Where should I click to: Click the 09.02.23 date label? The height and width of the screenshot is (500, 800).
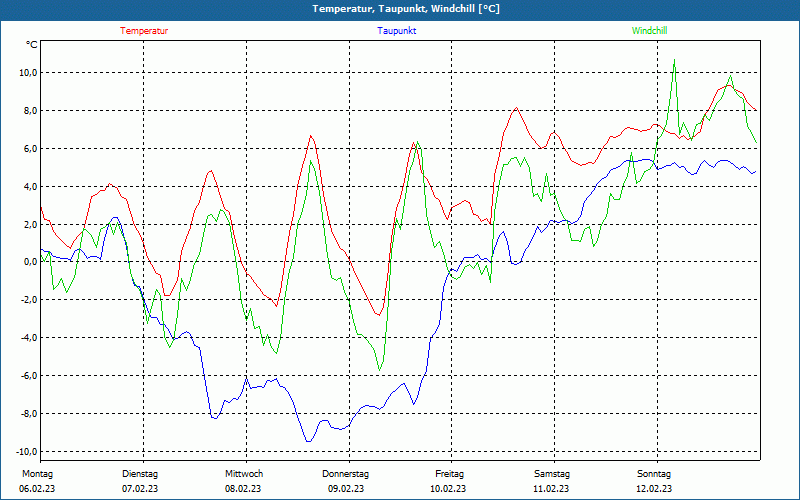pyautogui.click(x=346, y=489)
